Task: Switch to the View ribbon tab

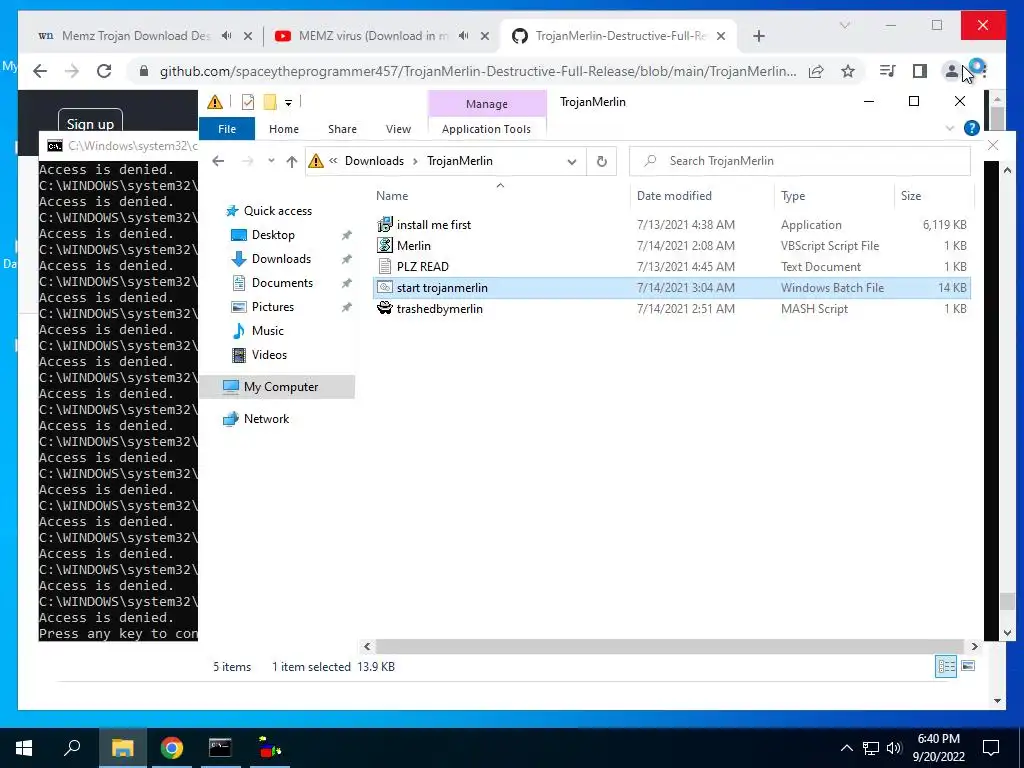Action: (x=398, y=129)
